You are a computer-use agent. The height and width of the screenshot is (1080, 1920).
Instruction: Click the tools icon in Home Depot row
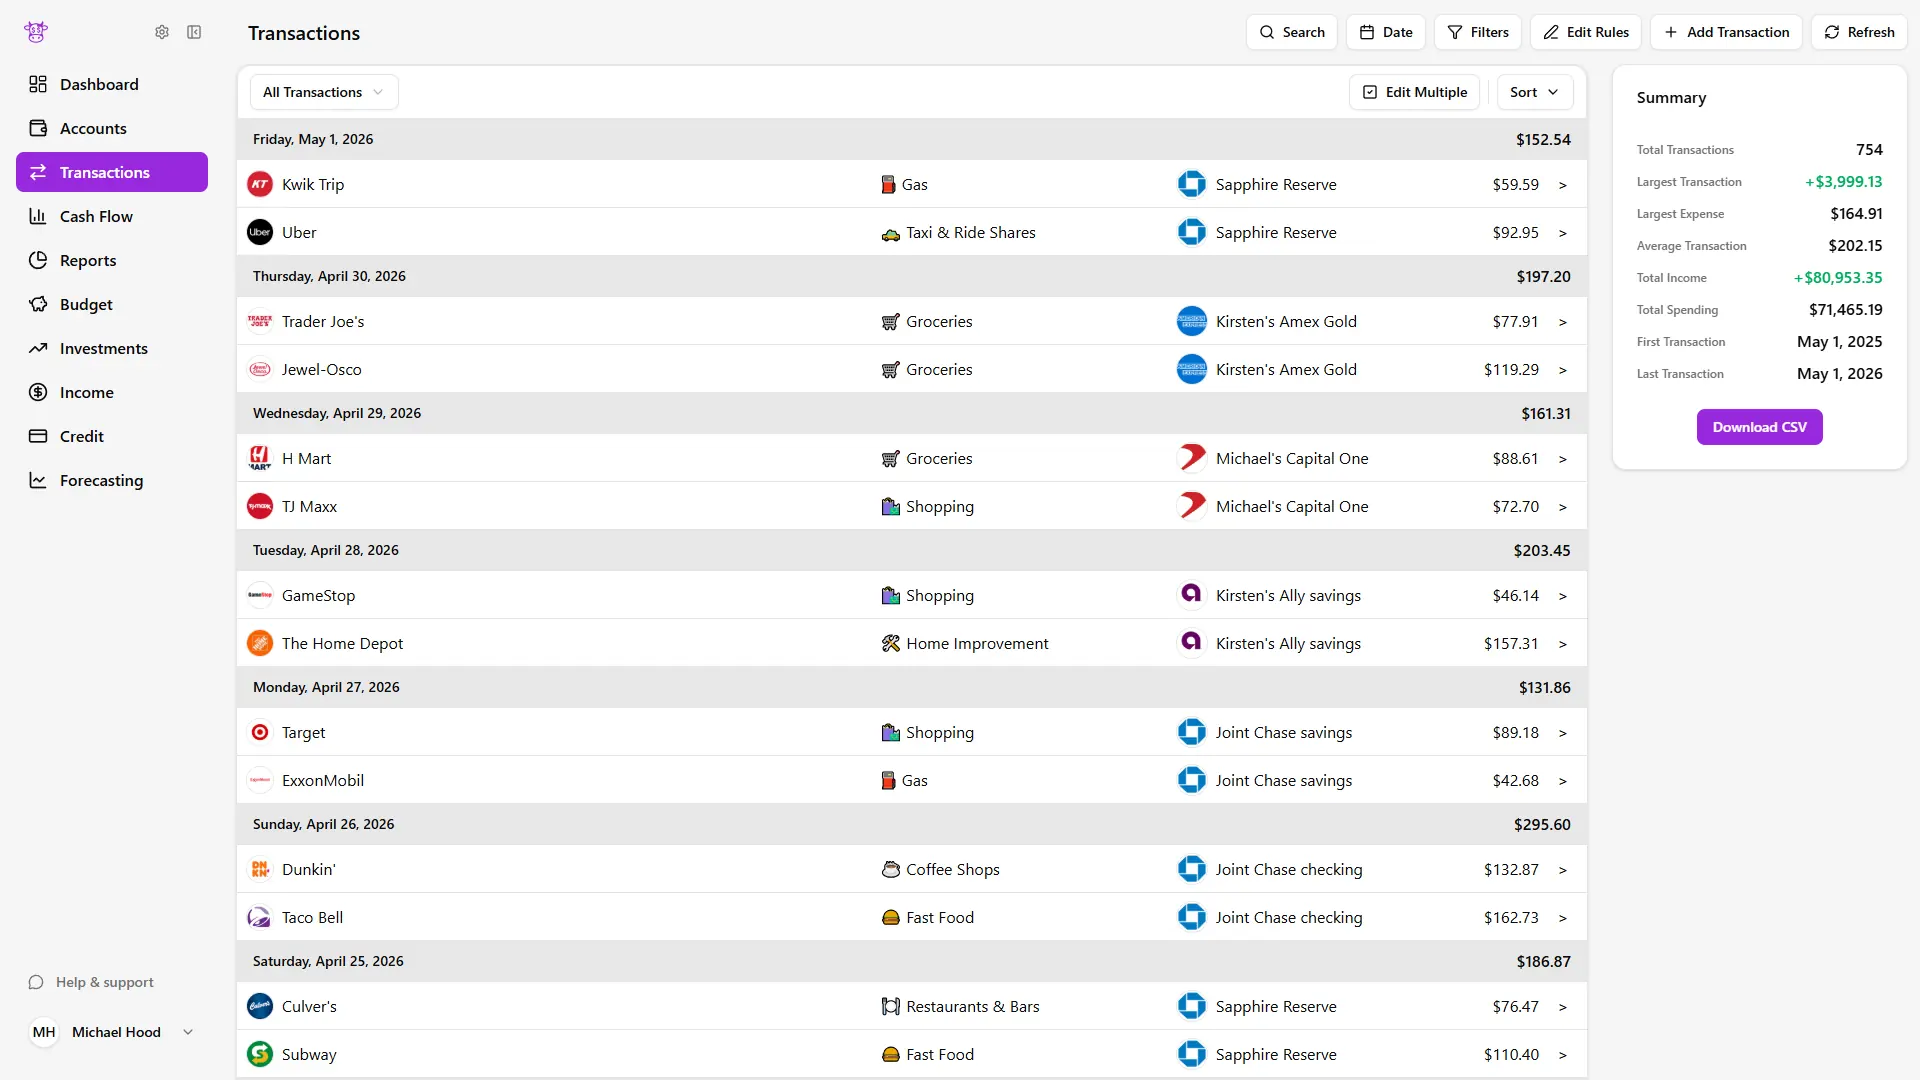click(890, 643)
